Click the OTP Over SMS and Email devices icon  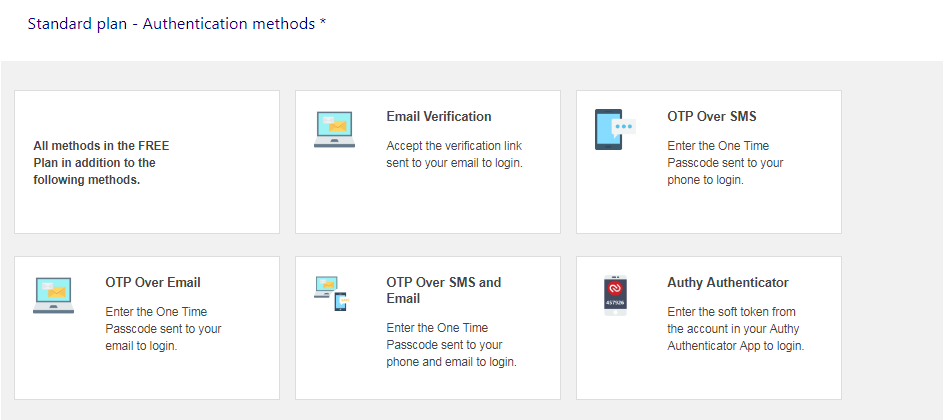click(333, 294)
